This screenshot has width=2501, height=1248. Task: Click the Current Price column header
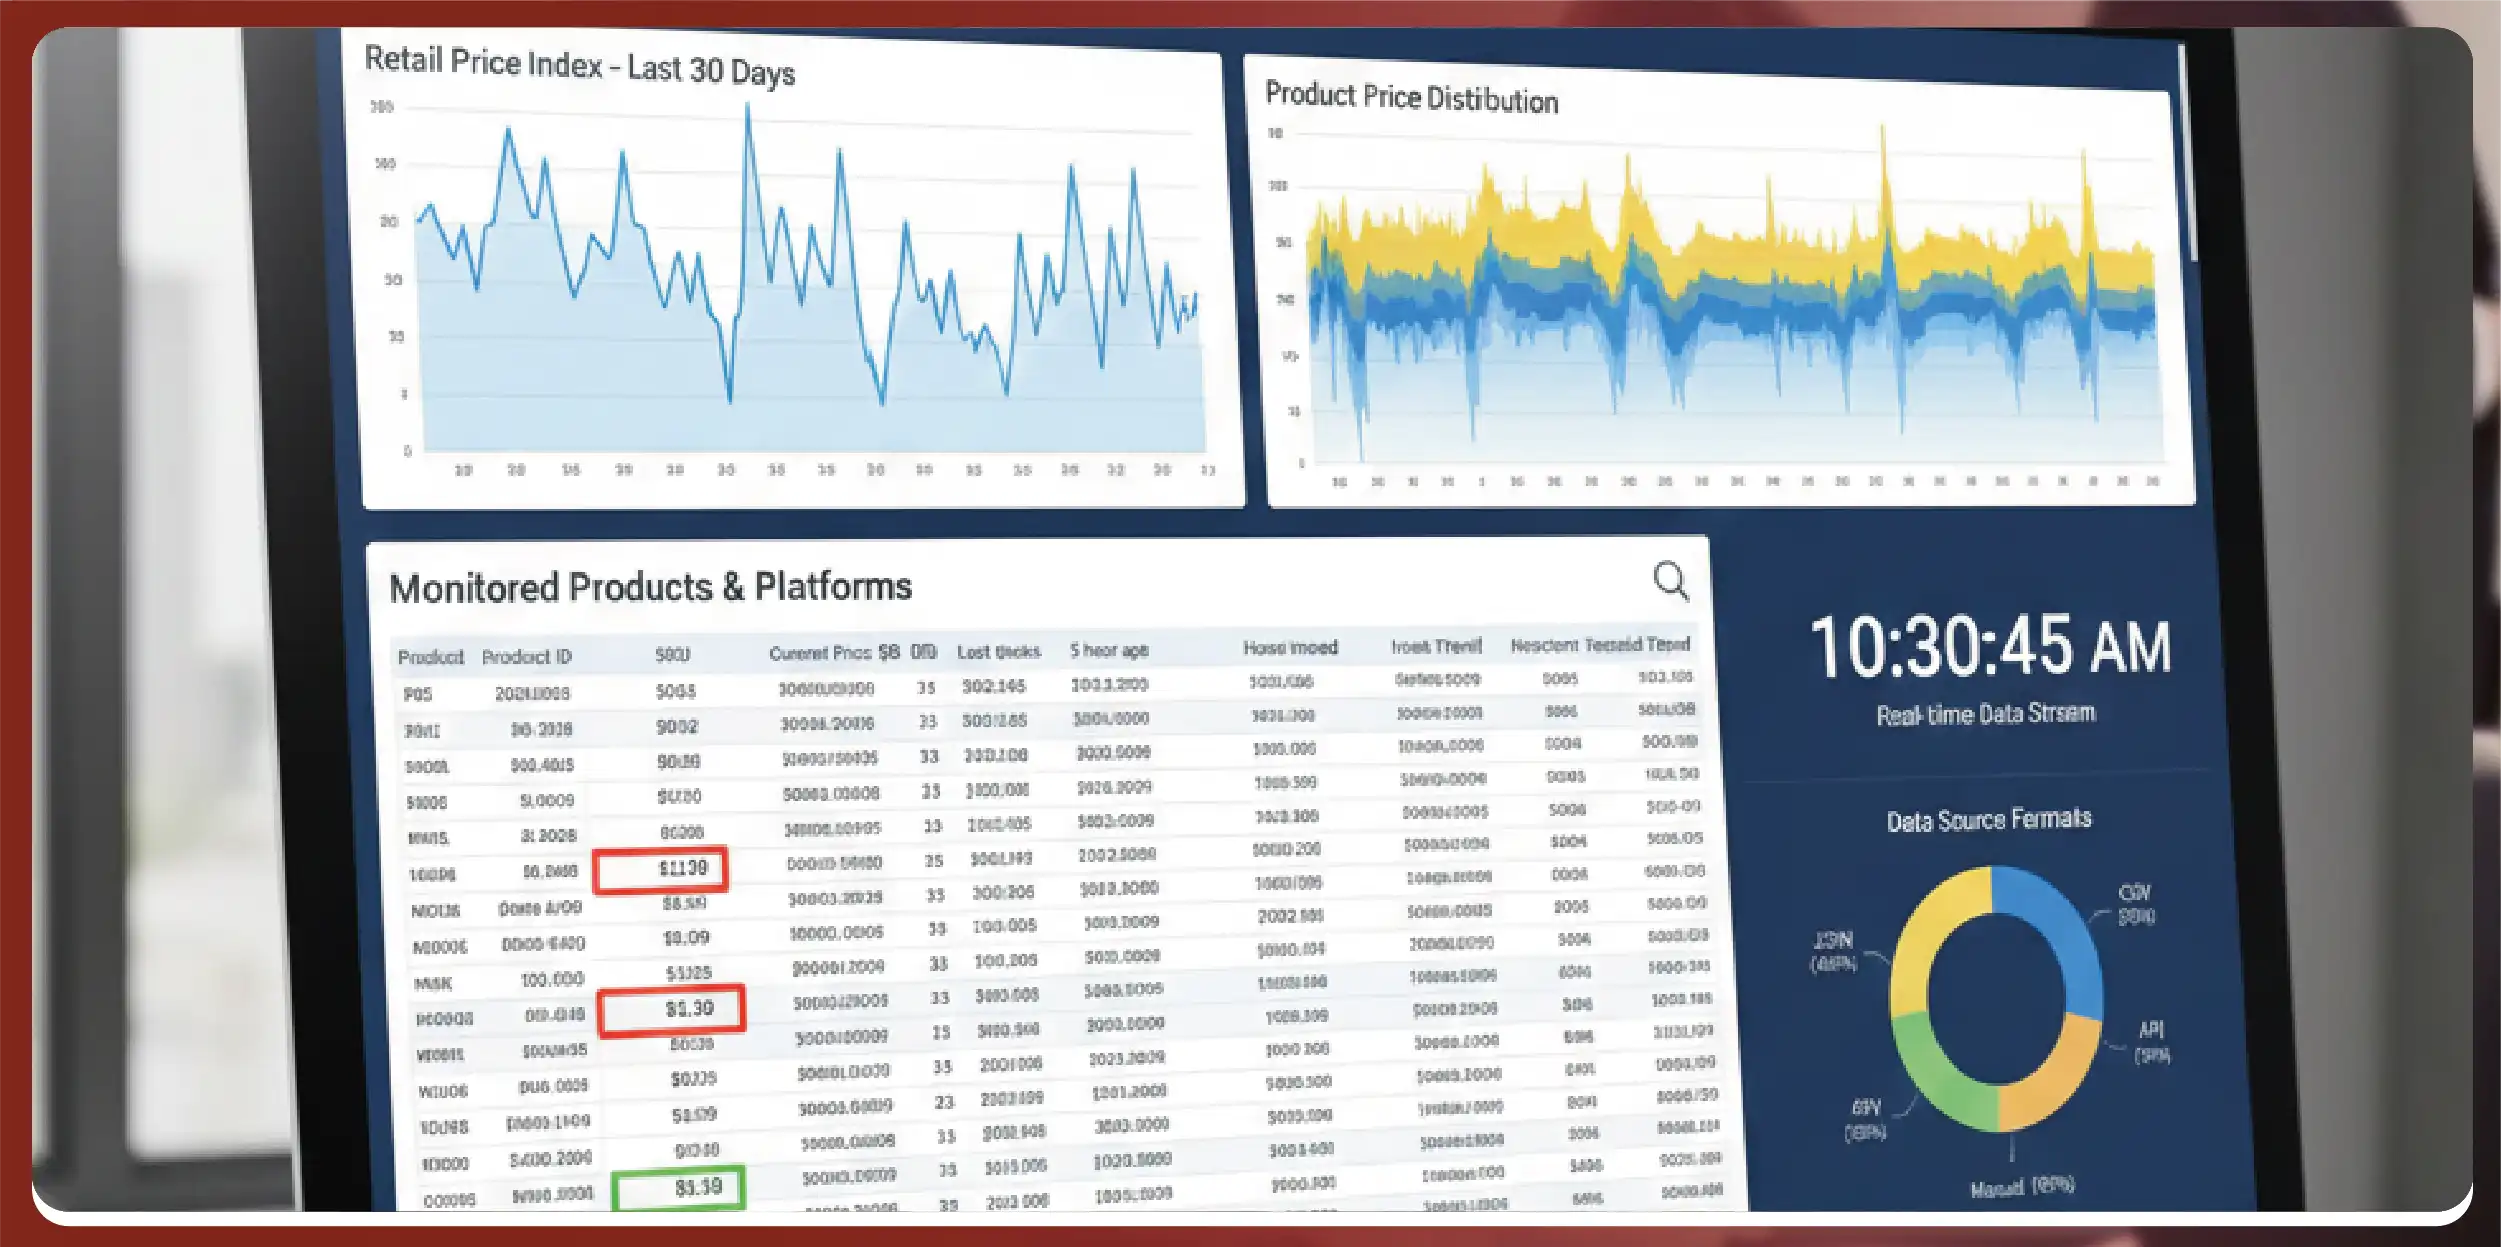833,653
